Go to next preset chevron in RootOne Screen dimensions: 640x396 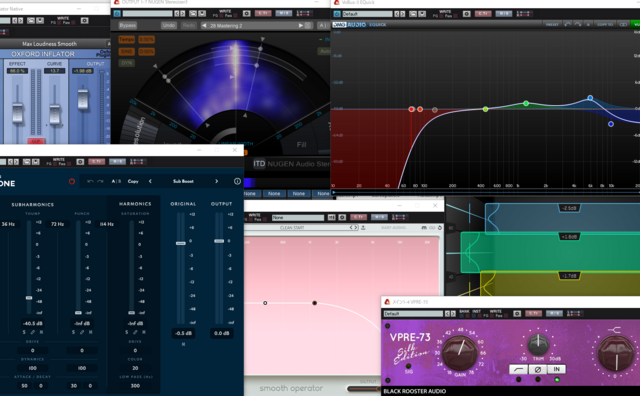[217, 181]
